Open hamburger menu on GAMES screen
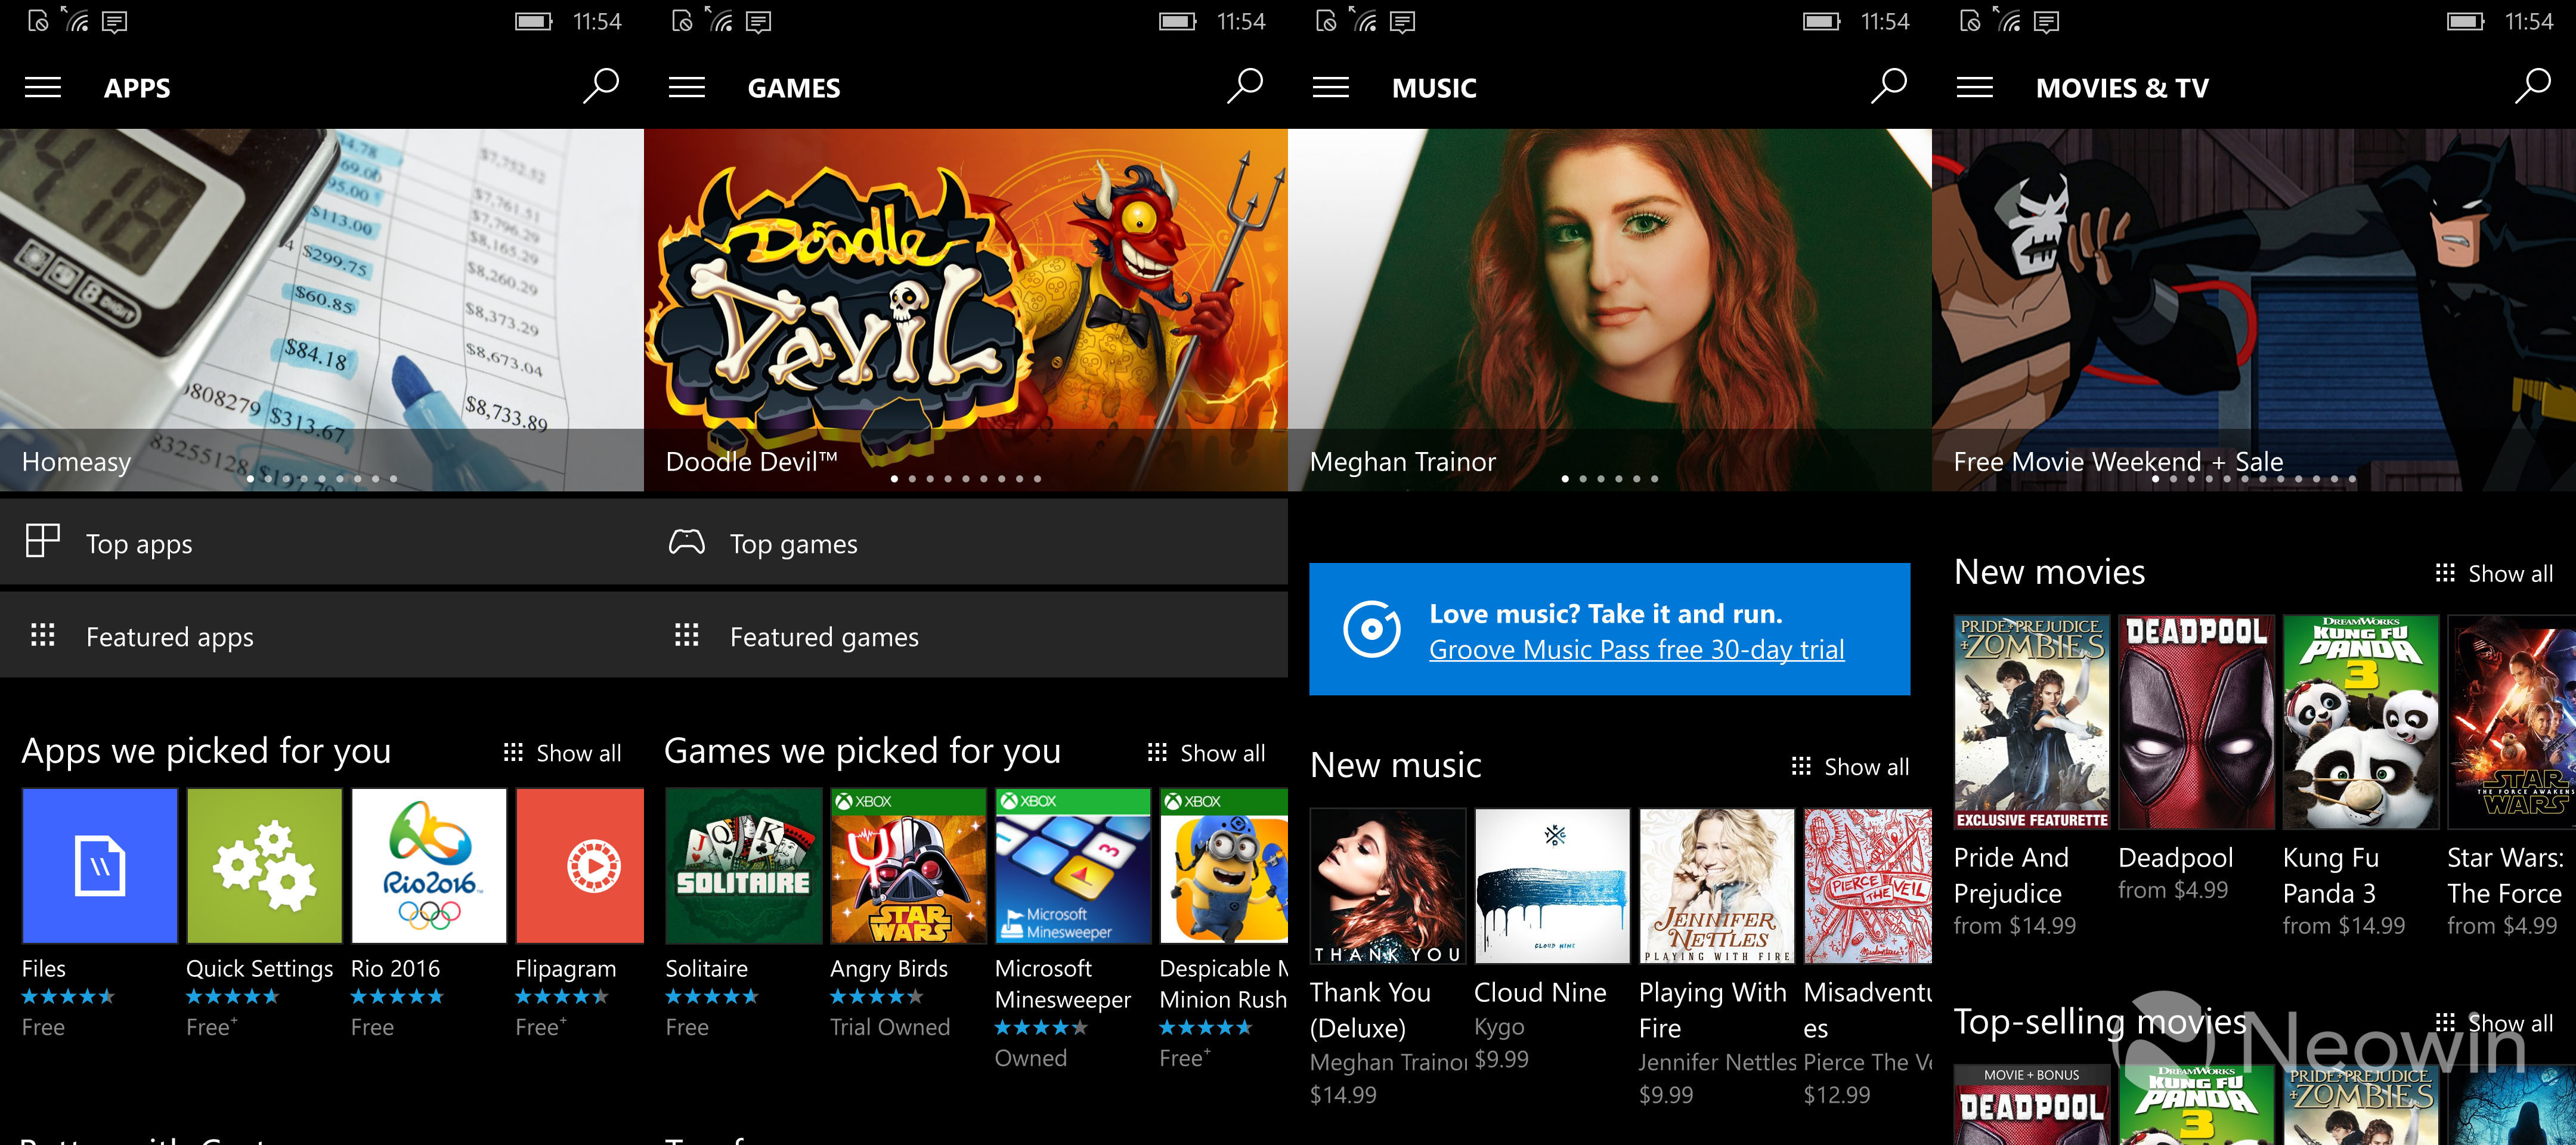This screenshot has width=2576, height=1145. 687,87
